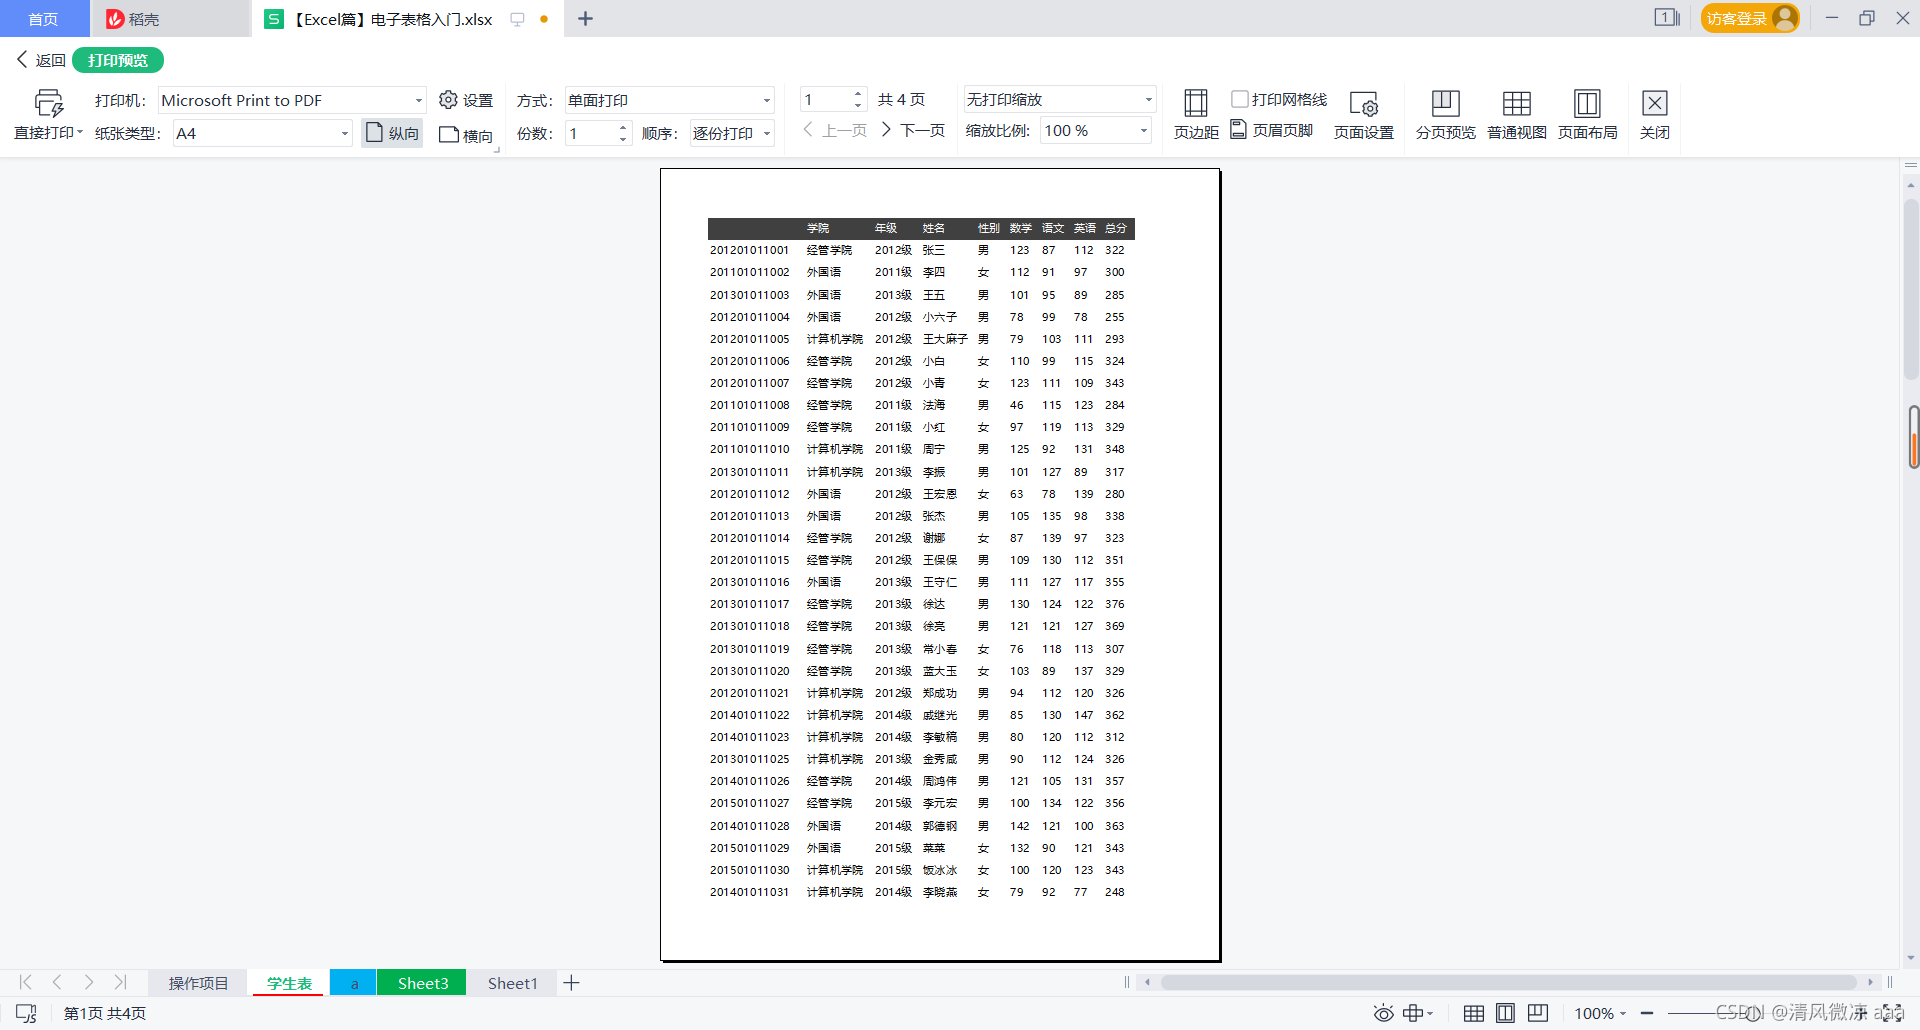Select page break view in status bar
This screenshot has height=1030, width=1920.
point(1538,1013)
